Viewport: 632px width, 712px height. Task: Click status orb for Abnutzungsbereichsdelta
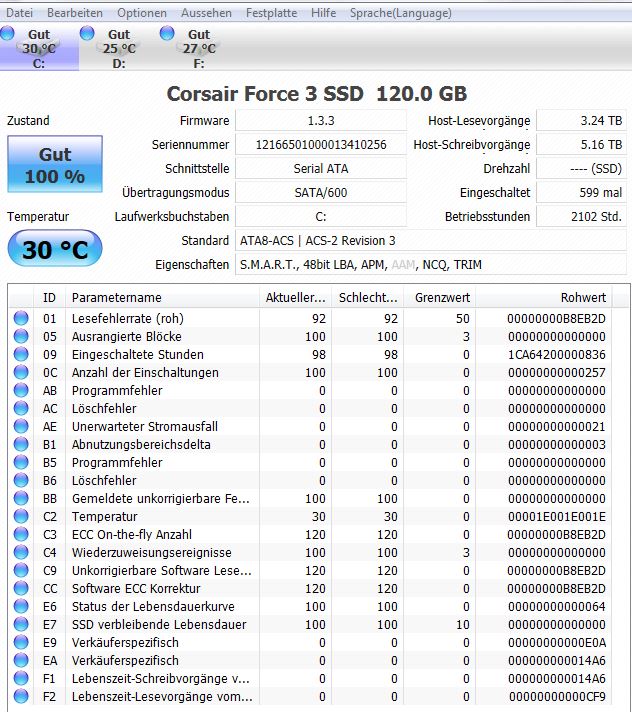[21, 444]
